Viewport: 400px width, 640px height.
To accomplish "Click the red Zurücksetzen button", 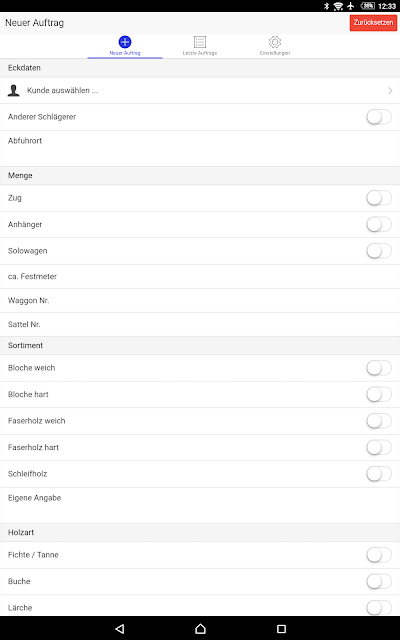I will coord(373,22).
